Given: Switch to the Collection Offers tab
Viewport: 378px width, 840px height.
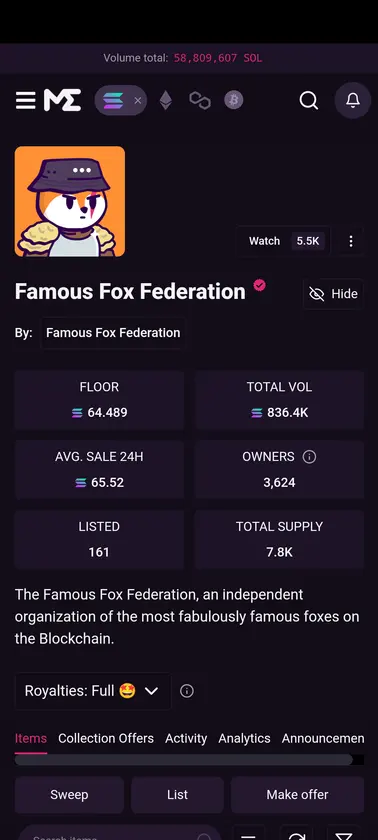Looking at the screenshot, I should (x=106, y=738).
